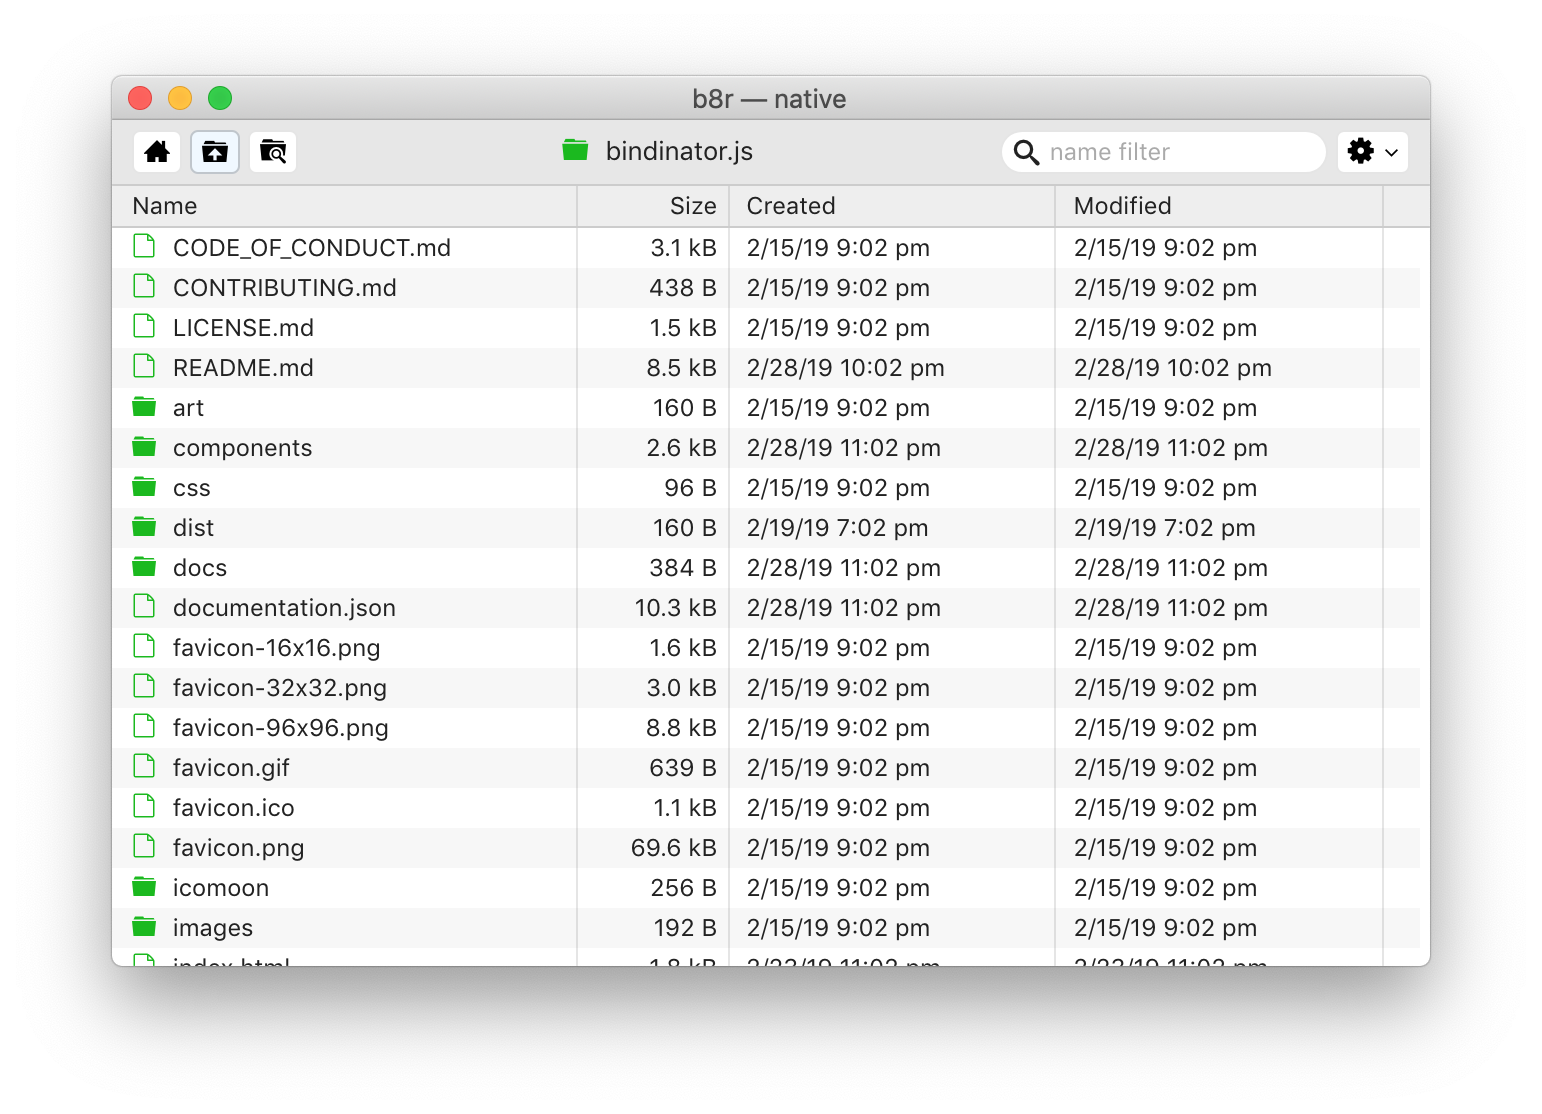Select the README.md name
The image size is (1542, 1114).
click(x=243, y=368)
